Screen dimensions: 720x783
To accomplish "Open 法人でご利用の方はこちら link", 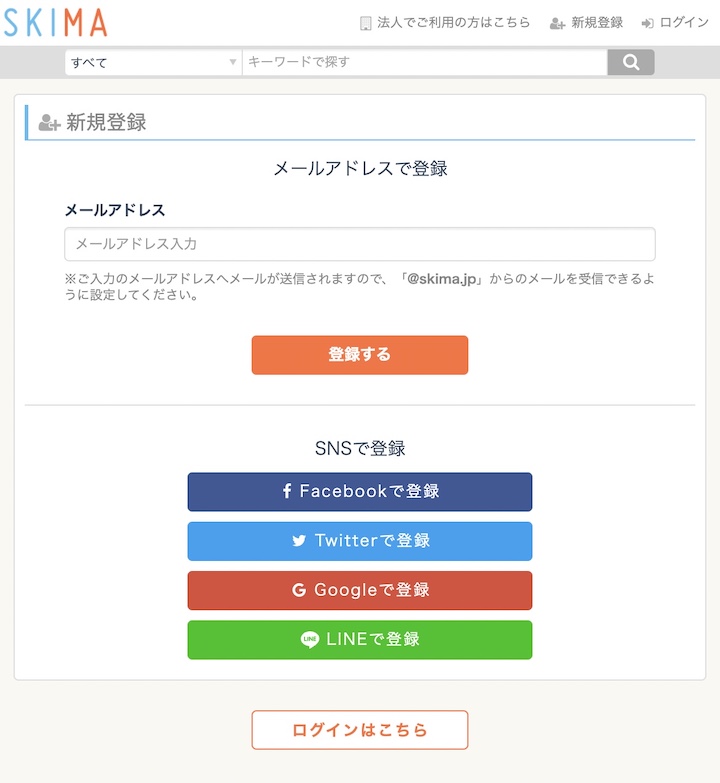I will [x=453, y=22].
